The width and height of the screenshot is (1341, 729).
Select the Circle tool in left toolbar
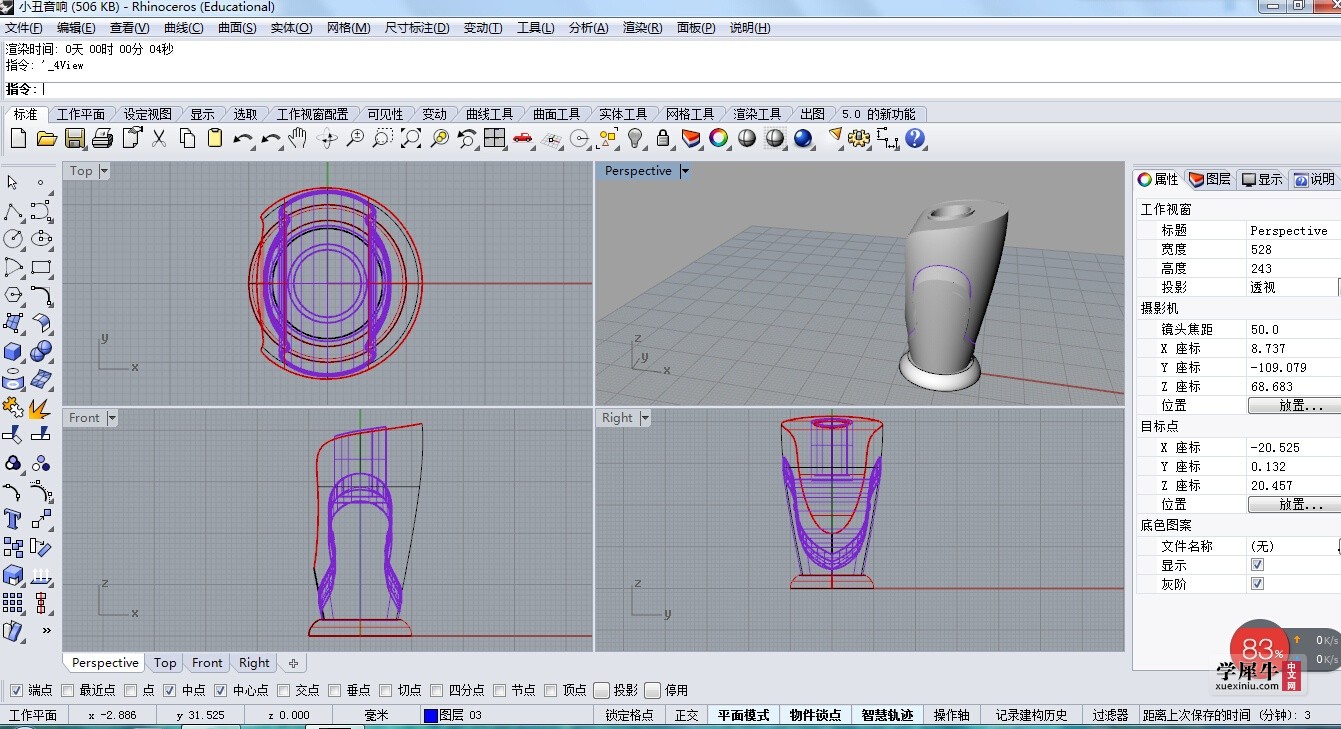13,239
